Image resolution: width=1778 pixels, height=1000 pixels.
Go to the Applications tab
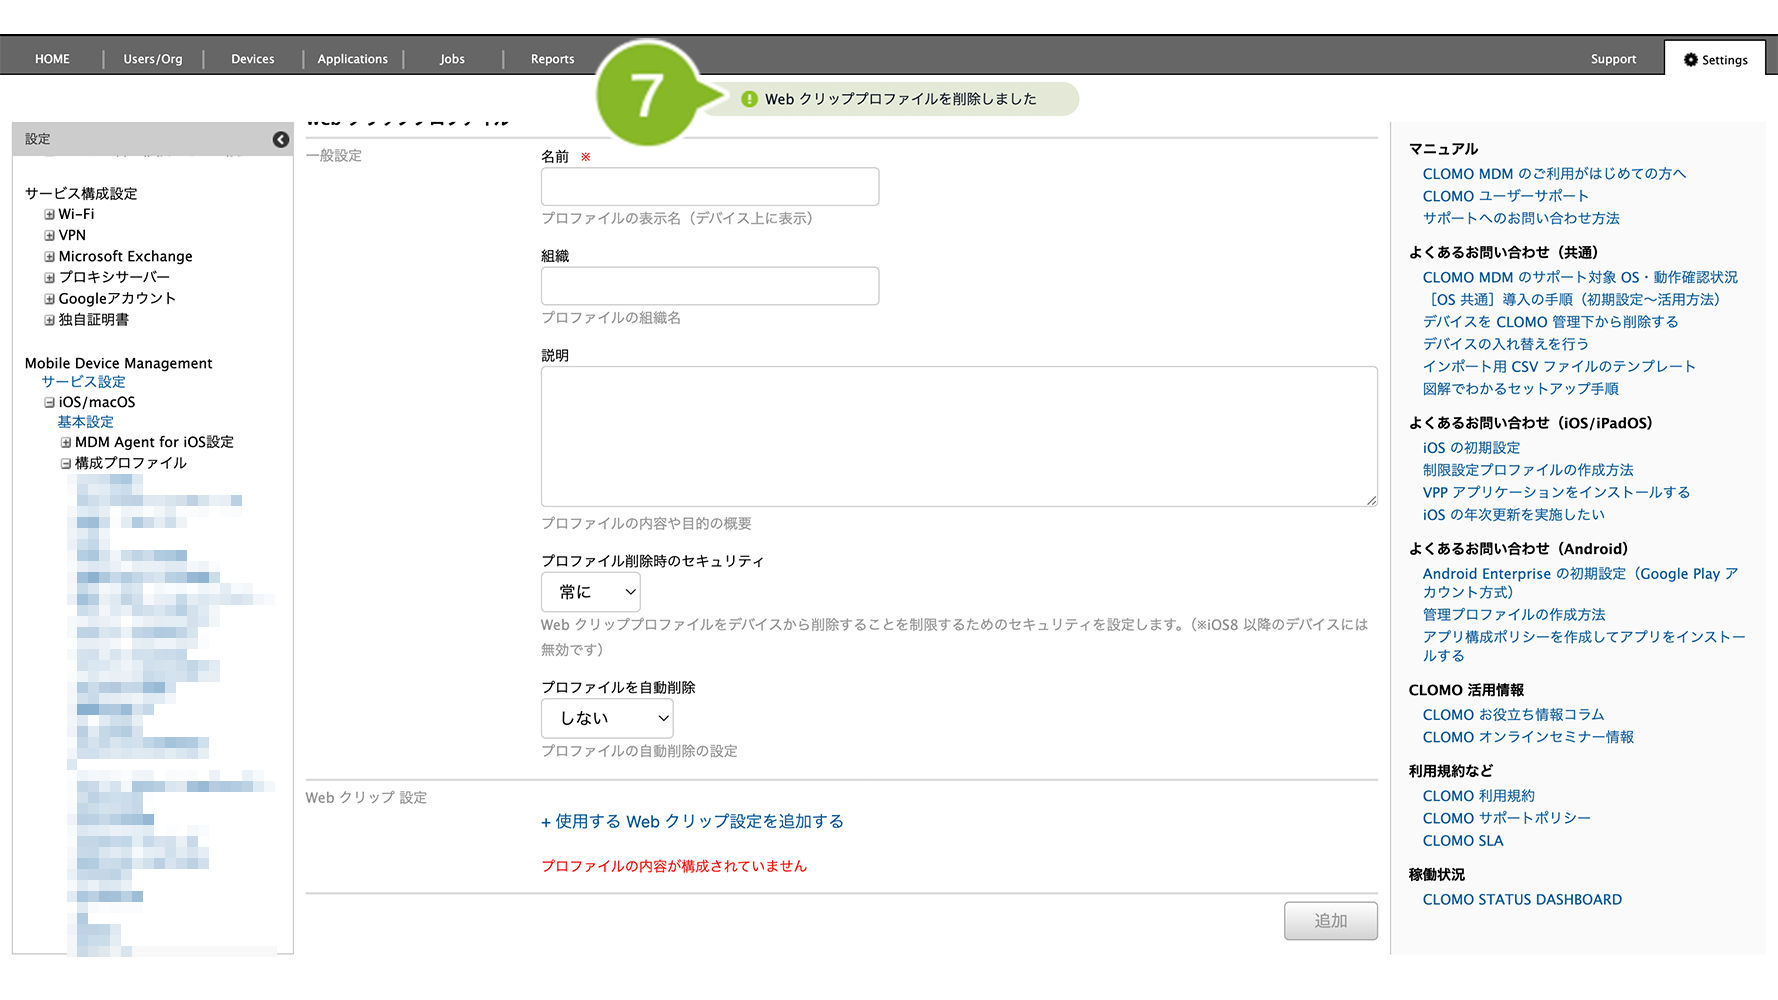click(x=352, y=59)
